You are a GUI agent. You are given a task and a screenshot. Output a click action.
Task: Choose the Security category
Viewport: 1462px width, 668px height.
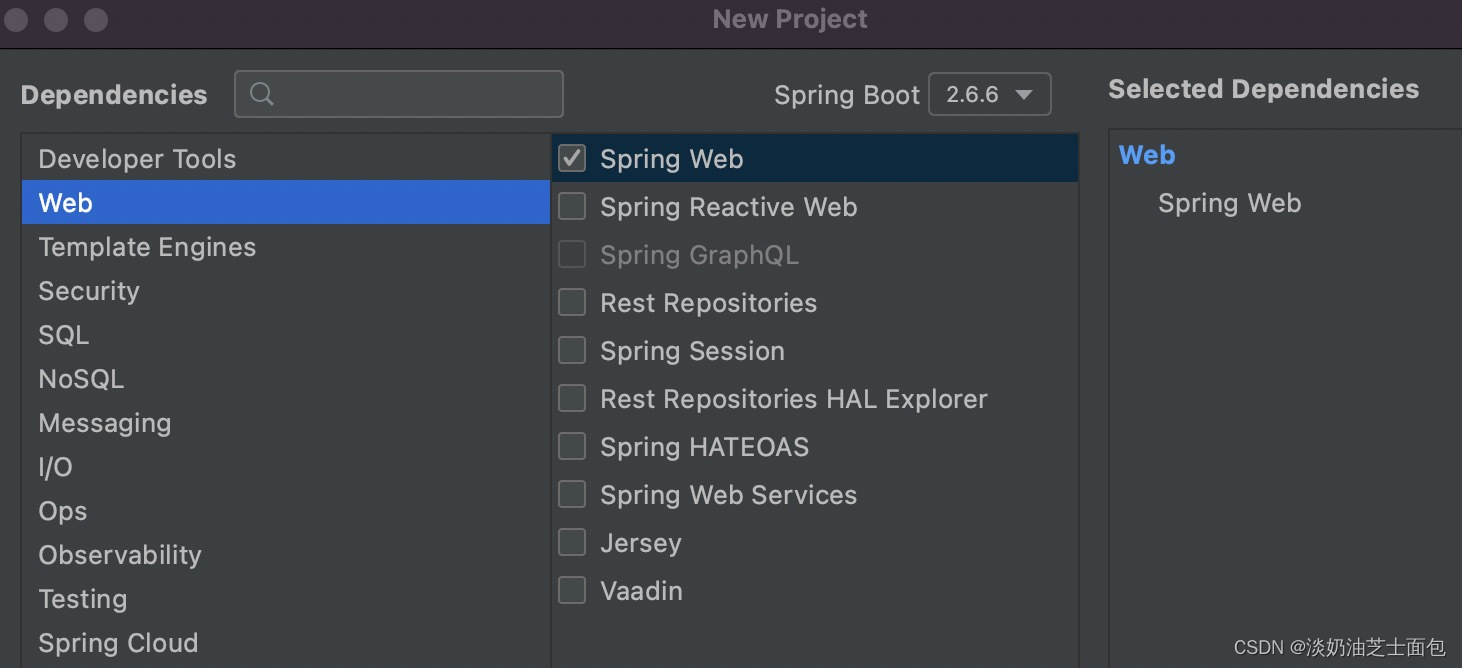89,291
